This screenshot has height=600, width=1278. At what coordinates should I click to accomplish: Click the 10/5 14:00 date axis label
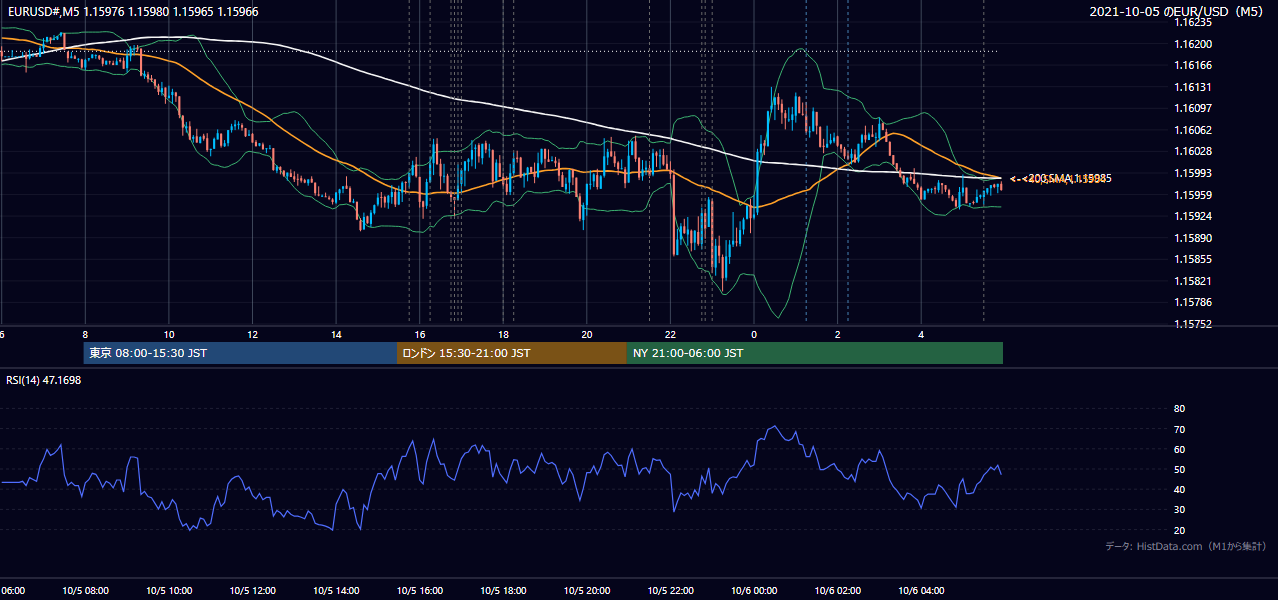click(x=336, y=591)
